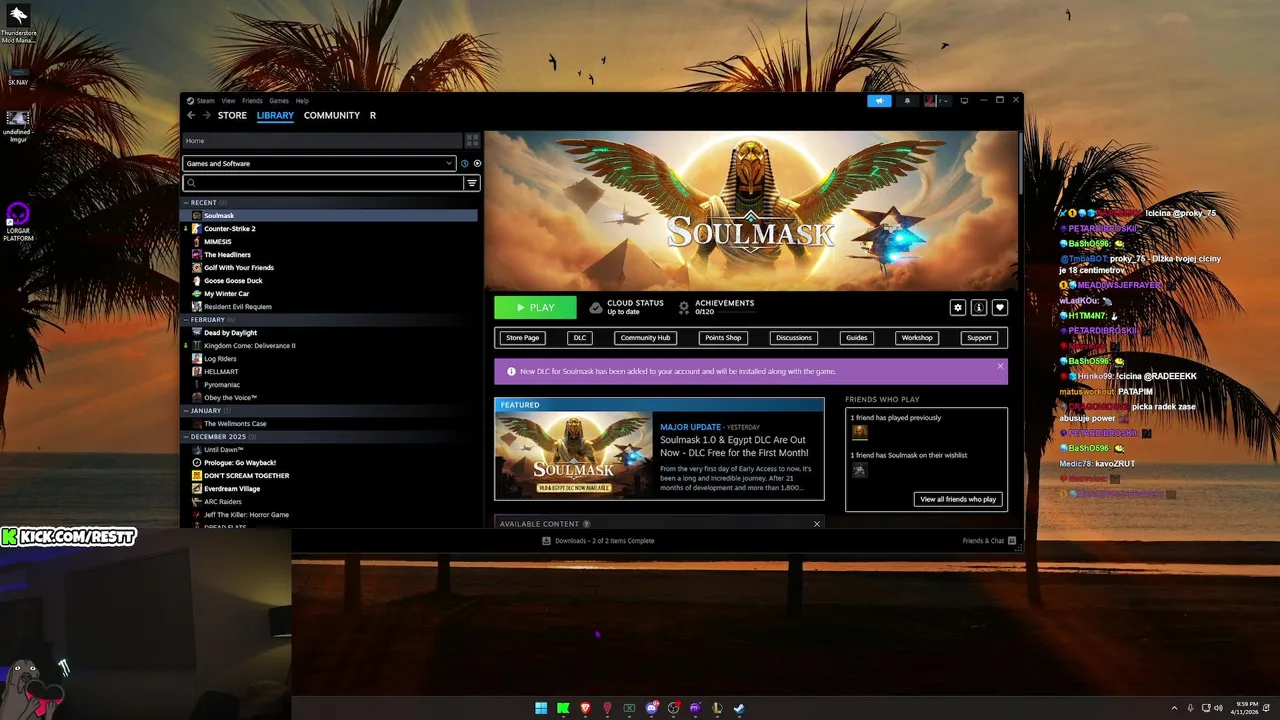
Task: Switch to Big Picture mode icon
Action: [964, 100]
